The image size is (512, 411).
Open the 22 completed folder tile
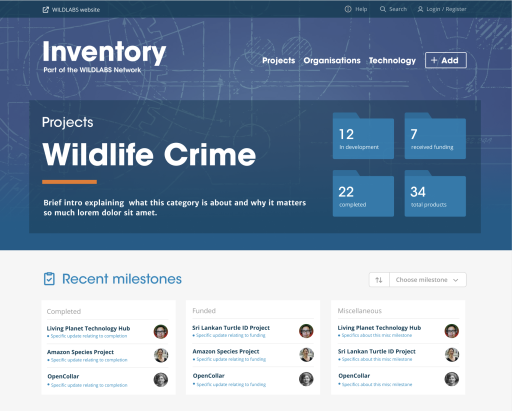point(363,194)
